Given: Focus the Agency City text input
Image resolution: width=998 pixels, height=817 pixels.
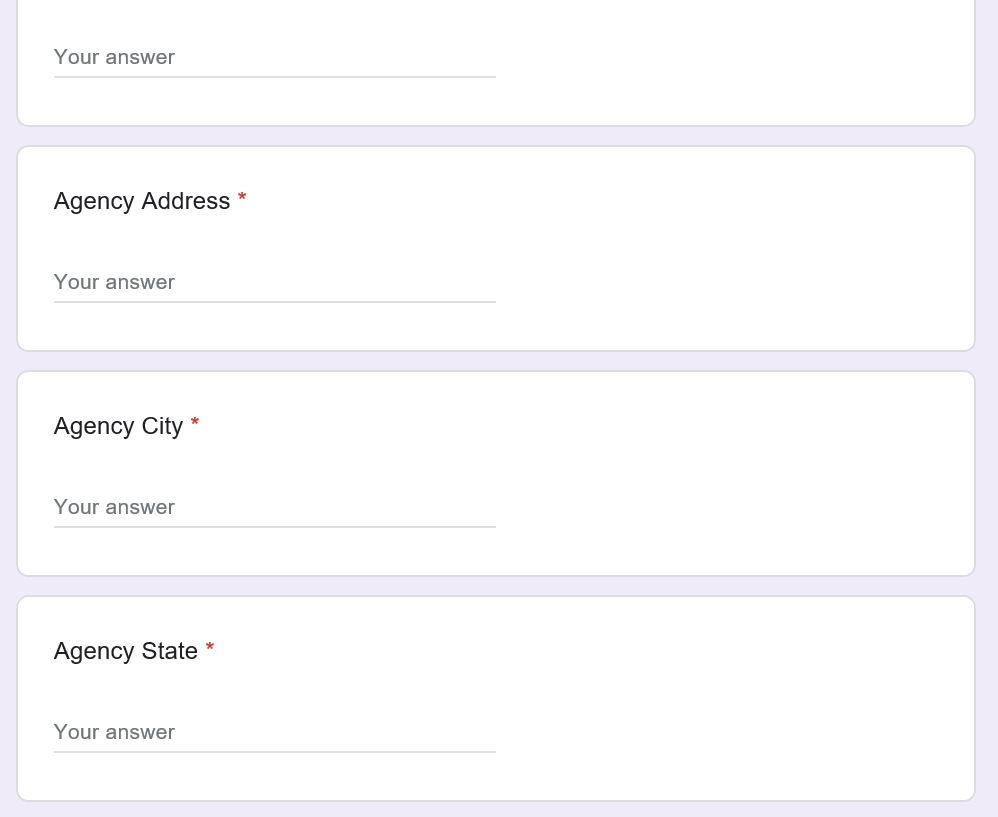Looking at the screenshot, I should pos(274,507).
